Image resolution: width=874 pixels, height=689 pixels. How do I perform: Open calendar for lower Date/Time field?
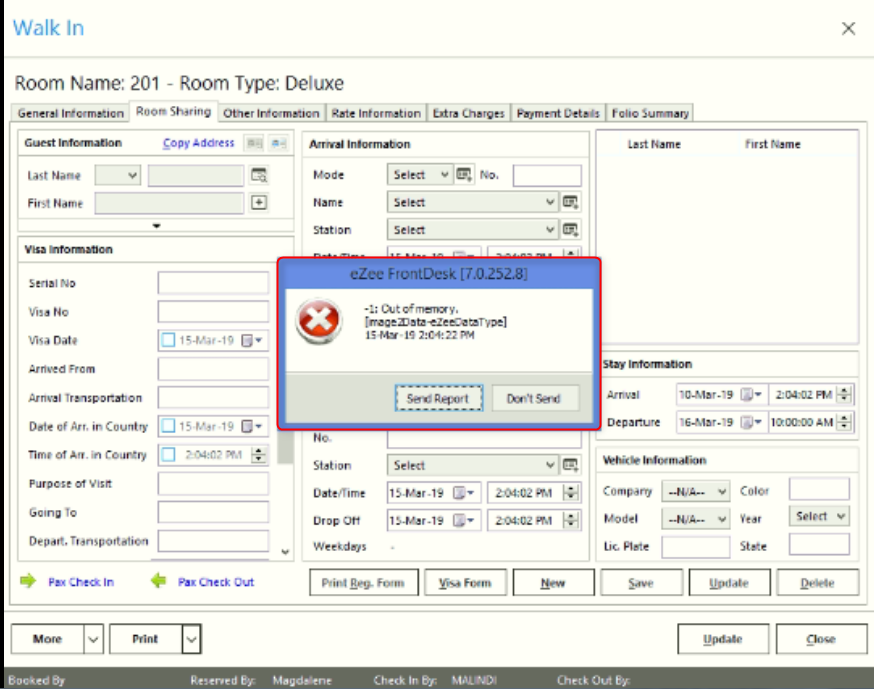coord(464,493)
